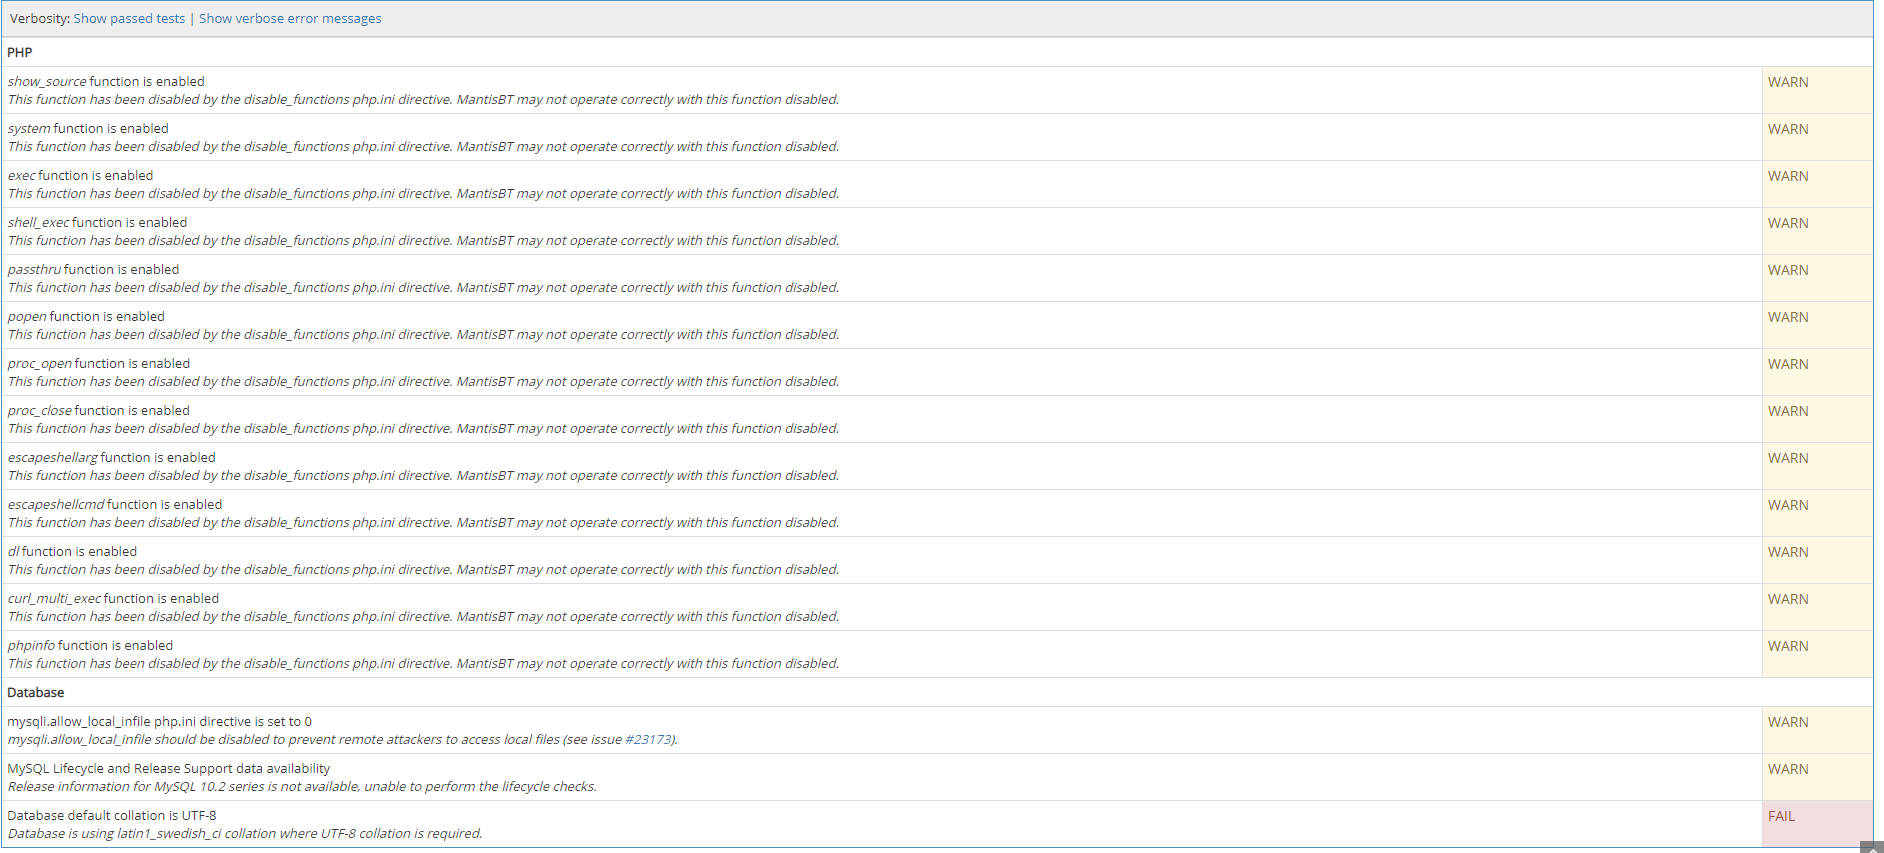Viewport: 1884px width, 853px height.
Task: Click WARN status for shell_exec row
Action: 1787,223
